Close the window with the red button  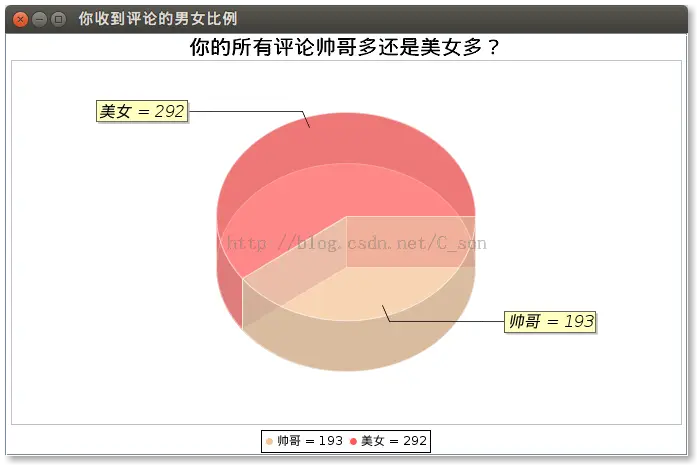[x=20, y=20]
